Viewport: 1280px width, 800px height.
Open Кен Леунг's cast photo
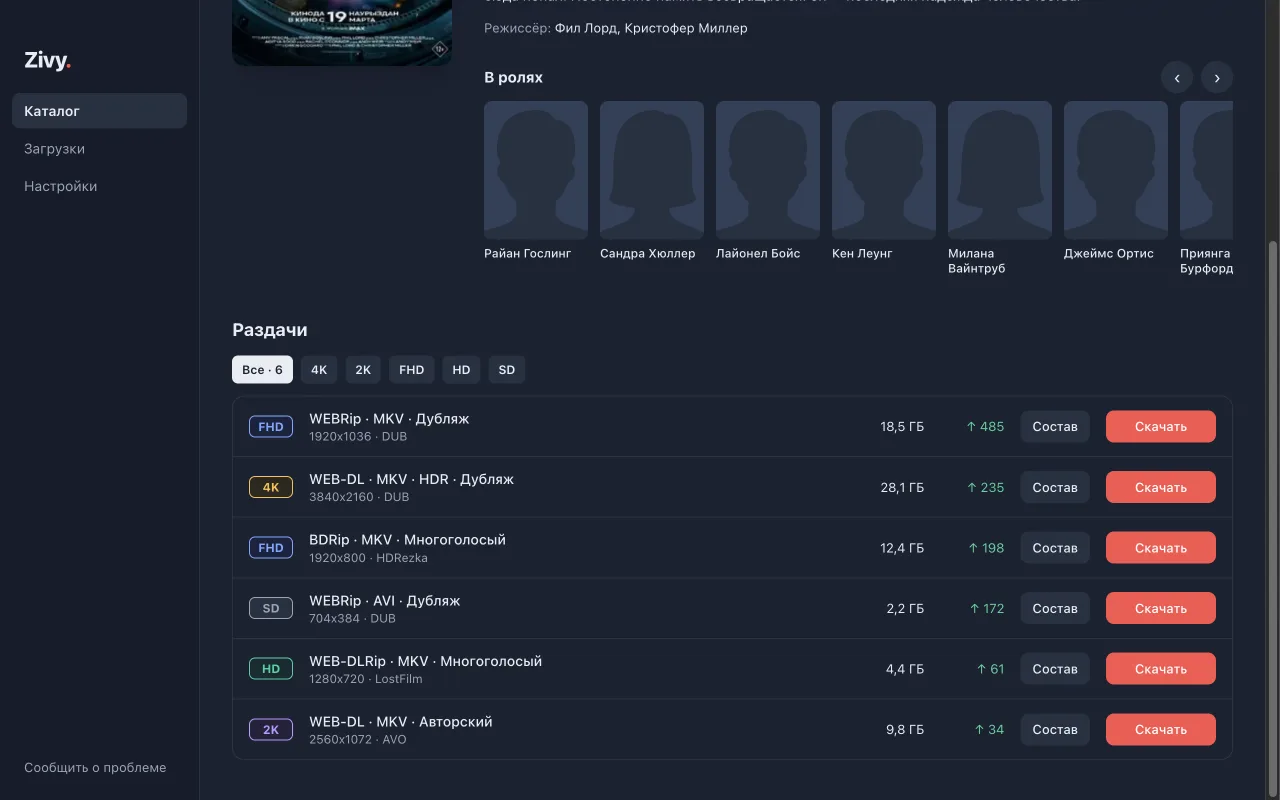(x=884, y=170)
